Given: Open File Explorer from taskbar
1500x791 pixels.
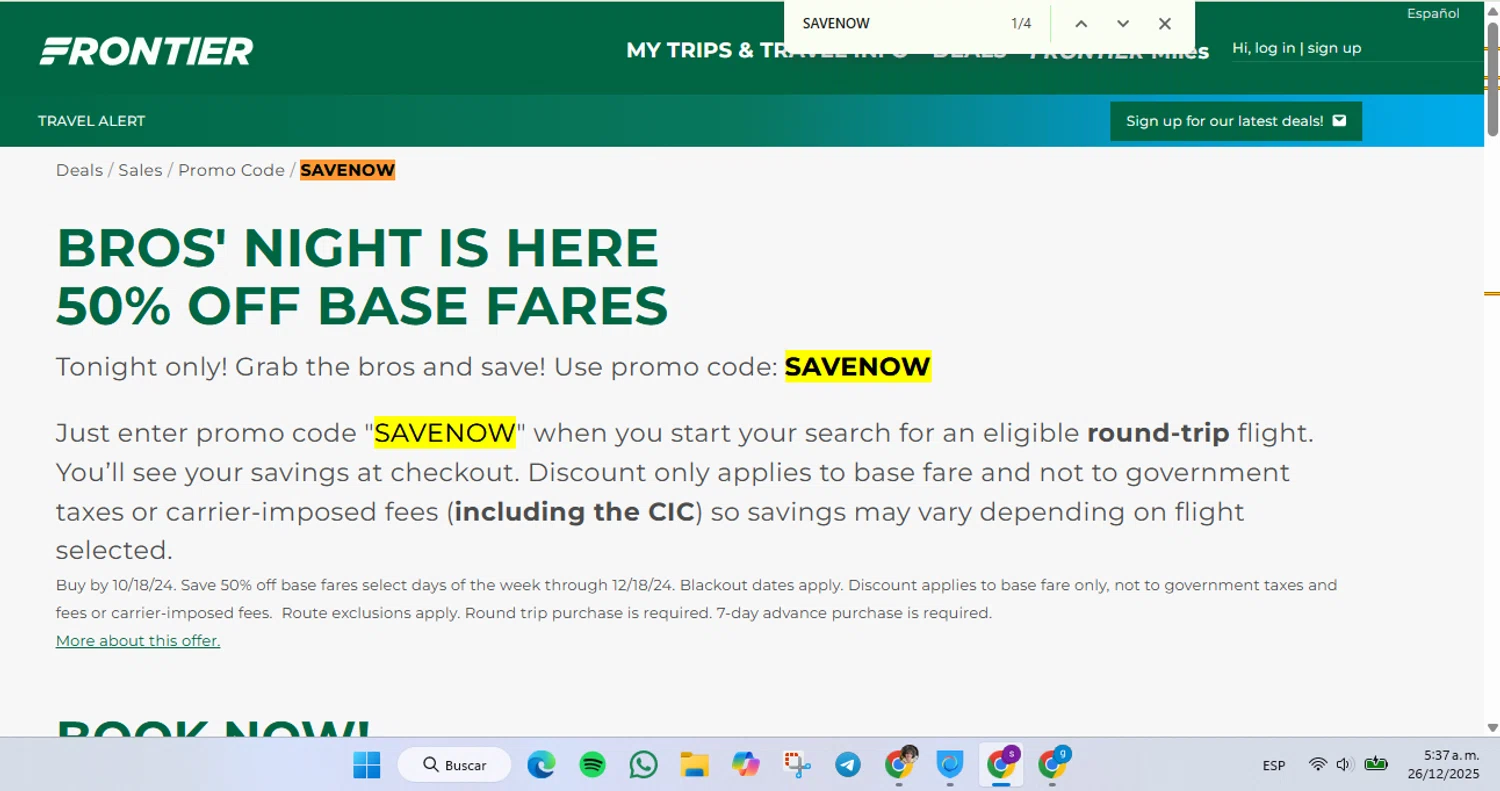Looking at the screenshot, I should click(695, 765).
